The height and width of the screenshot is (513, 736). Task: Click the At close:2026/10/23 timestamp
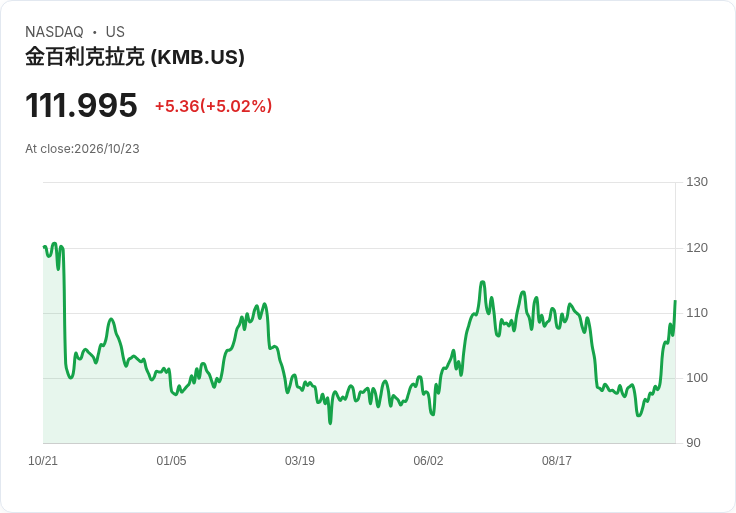(82, 149)
